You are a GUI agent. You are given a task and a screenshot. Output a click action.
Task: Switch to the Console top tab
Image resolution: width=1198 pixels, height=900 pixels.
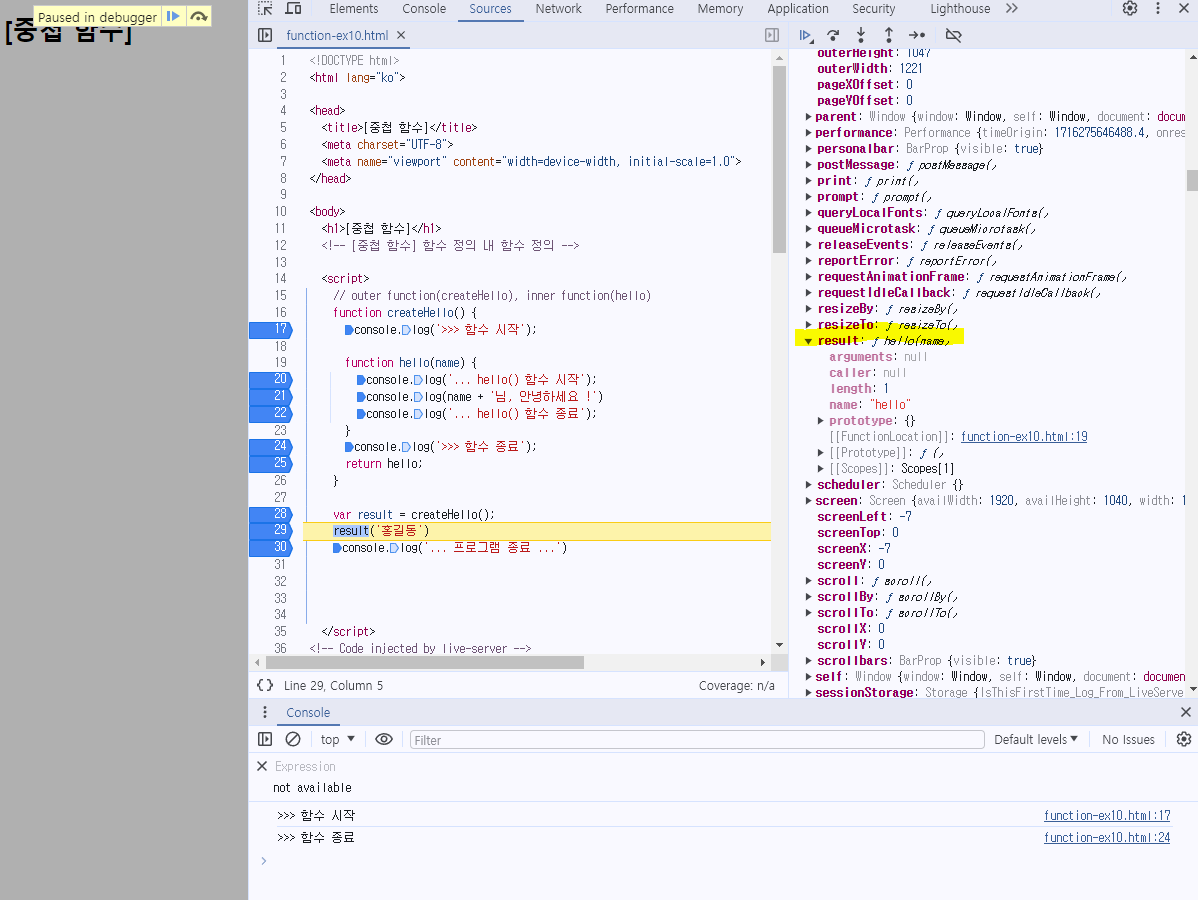click(x=424, y=8)
